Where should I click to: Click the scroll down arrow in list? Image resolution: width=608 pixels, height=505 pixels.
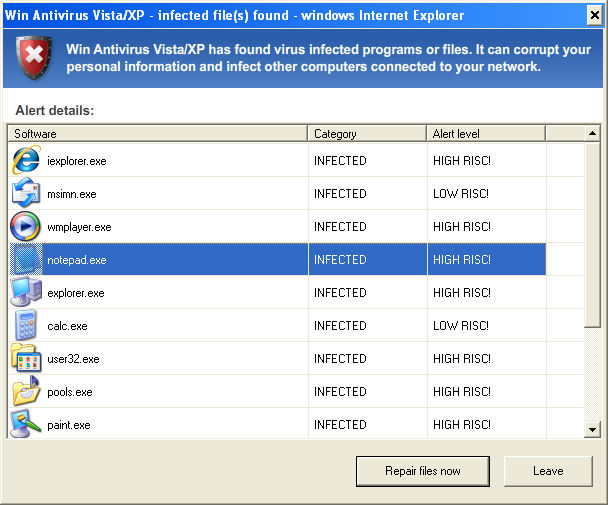pos(593,429)
